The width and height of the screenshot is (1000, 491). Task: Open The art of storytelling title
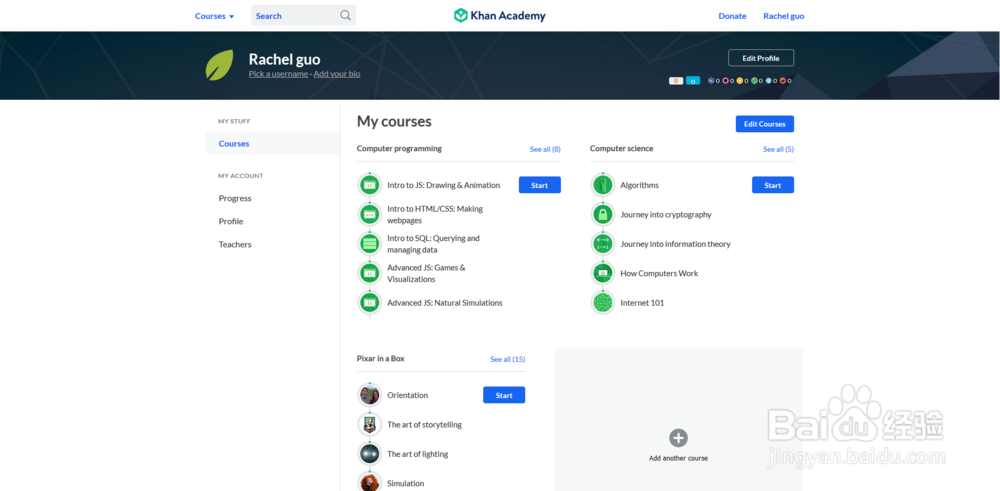[425, 424]
